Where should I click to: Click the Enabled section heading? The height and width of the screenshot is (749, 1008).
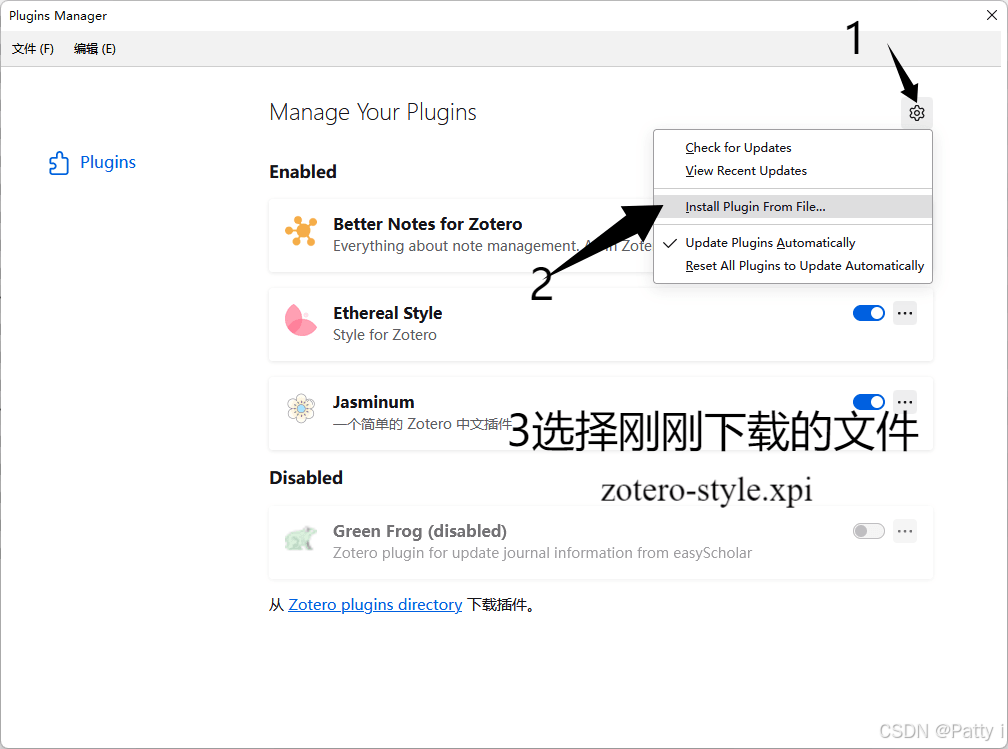point(303,172)
